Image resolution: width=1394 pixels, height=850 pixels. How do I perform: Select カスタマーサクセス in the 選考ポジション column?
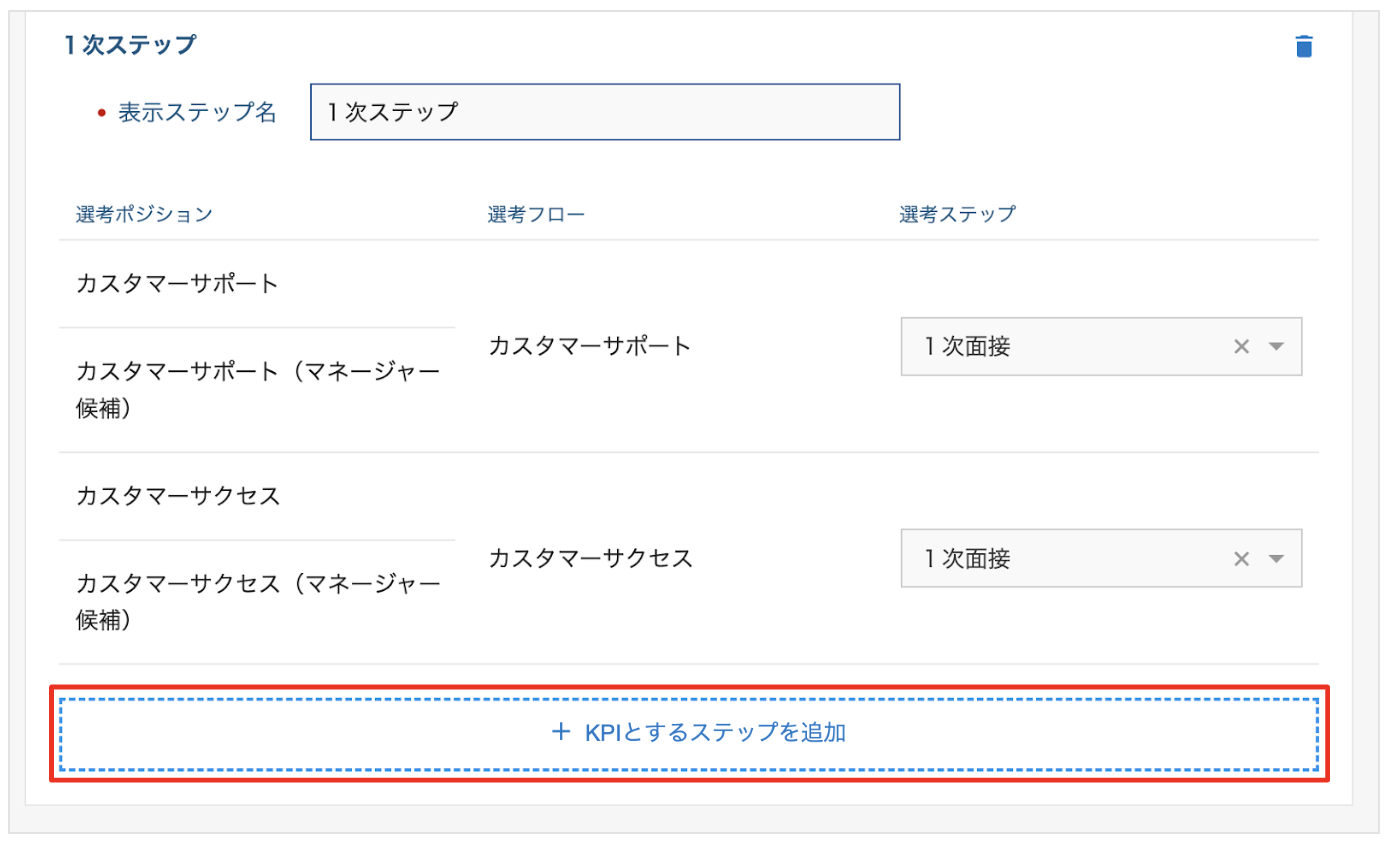(x=178, y=496)
